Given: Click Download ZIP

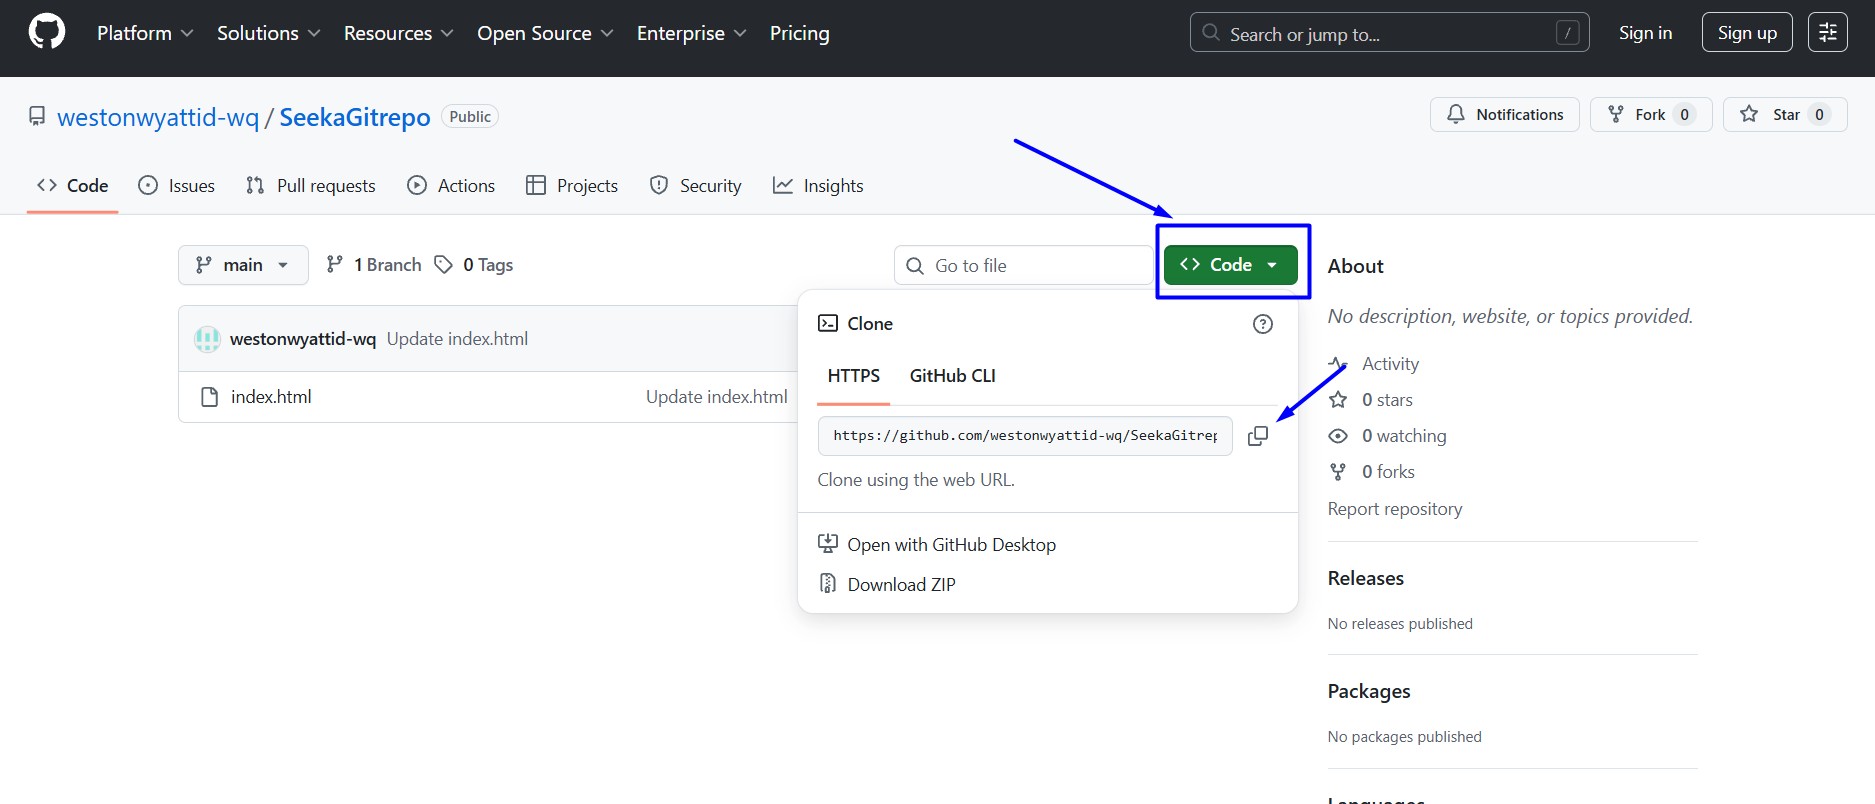Looking at the screenshot, I should click(x=901, y=585).
